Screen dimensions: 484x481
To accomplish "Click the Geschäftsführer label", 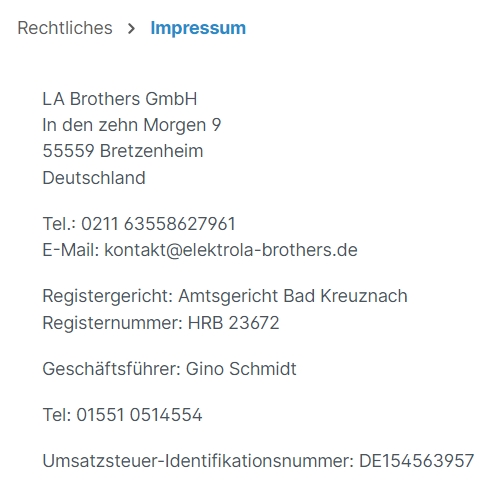I will 111,369.
